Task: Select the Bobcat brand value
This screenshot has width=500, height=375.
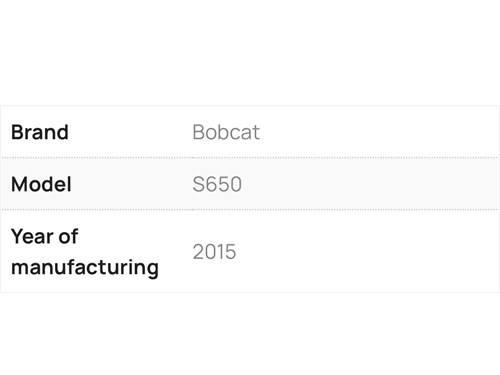Action: [226, 132]
